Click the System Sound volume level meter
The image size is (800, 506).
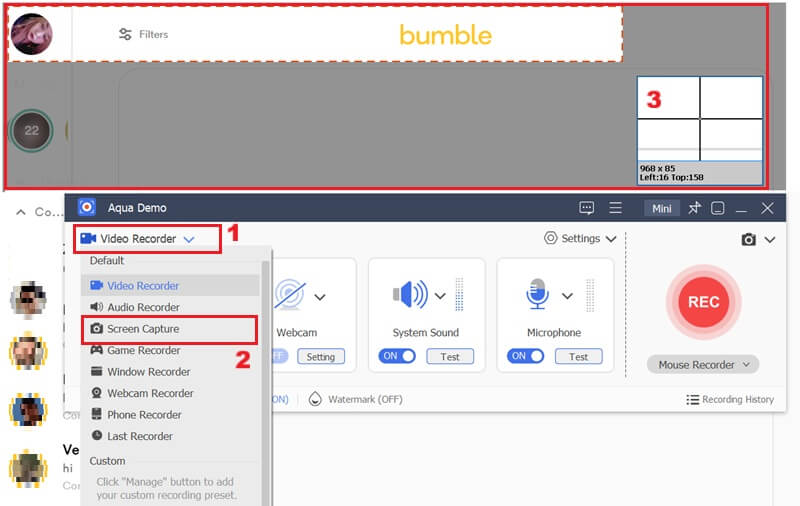[x=460, y=295]
